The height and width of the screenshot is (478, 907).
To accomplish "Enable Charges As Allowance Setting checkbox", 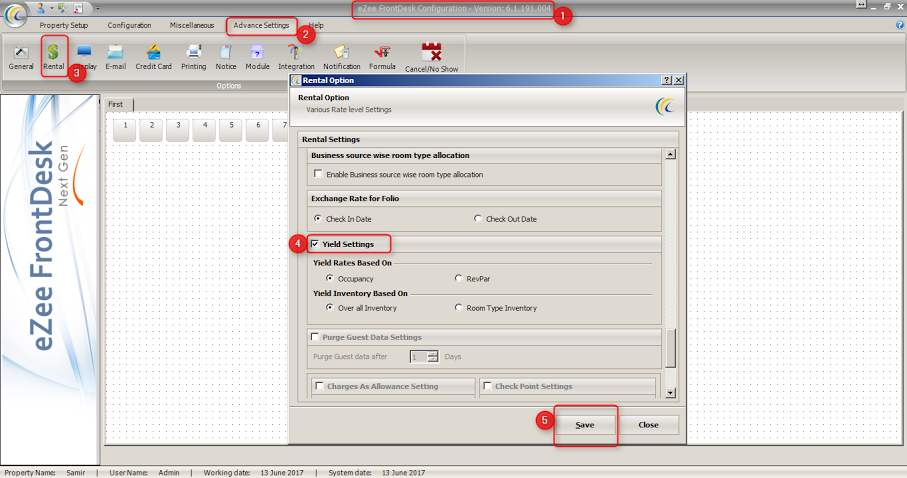I will coord(319,386).
